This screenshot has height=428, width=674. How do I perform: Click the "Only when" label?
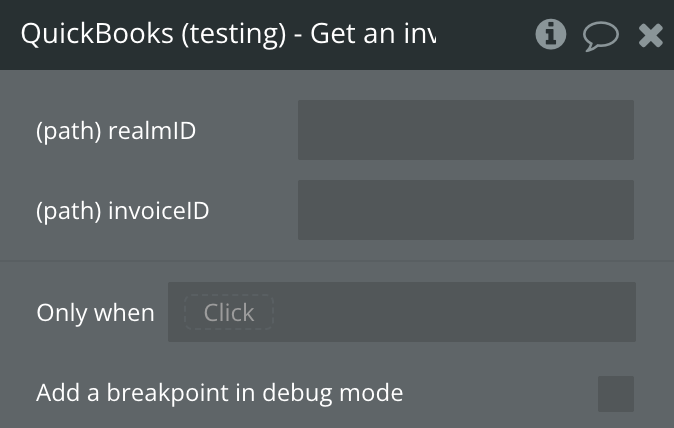95,313
